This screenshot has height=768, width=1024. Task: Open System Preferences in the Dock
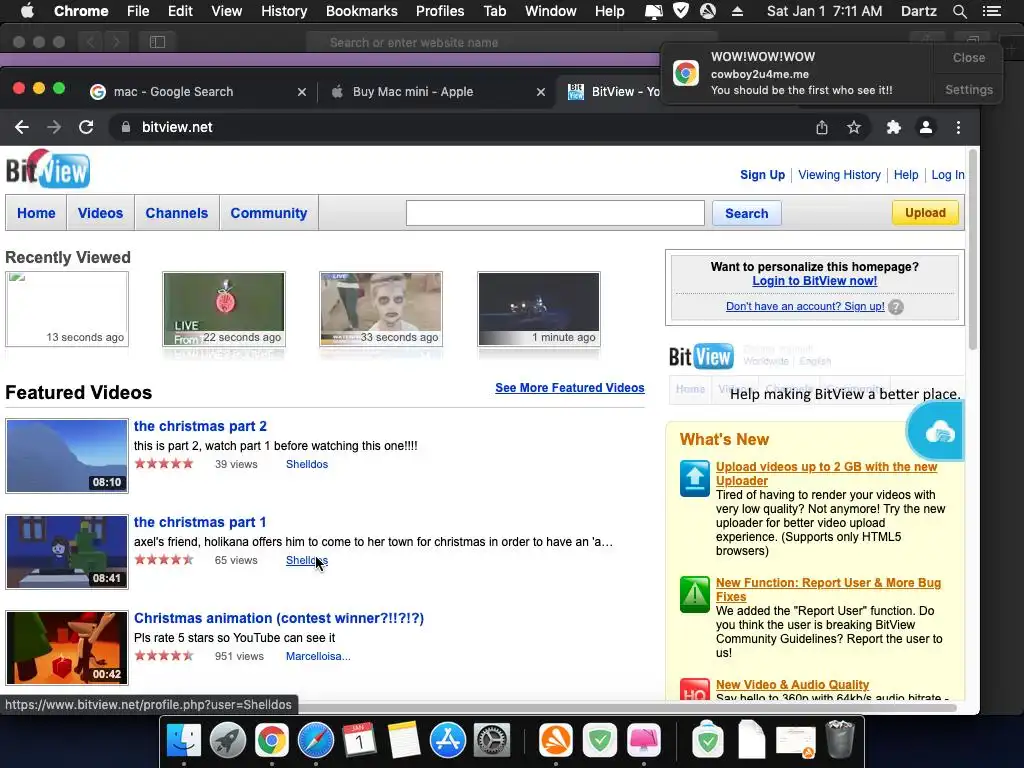click(x=491, y=741)
